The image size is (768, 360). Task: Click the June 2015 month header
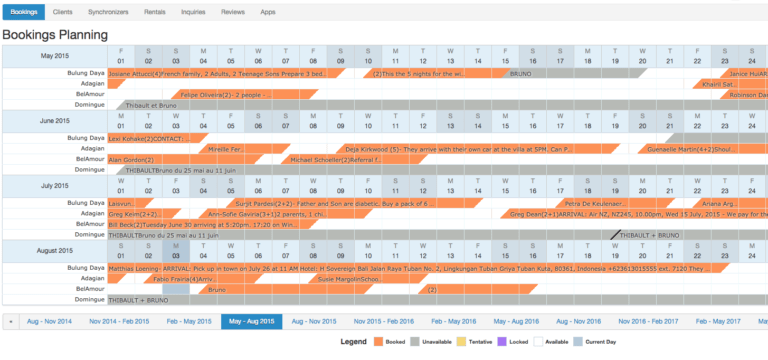[55, 121]
